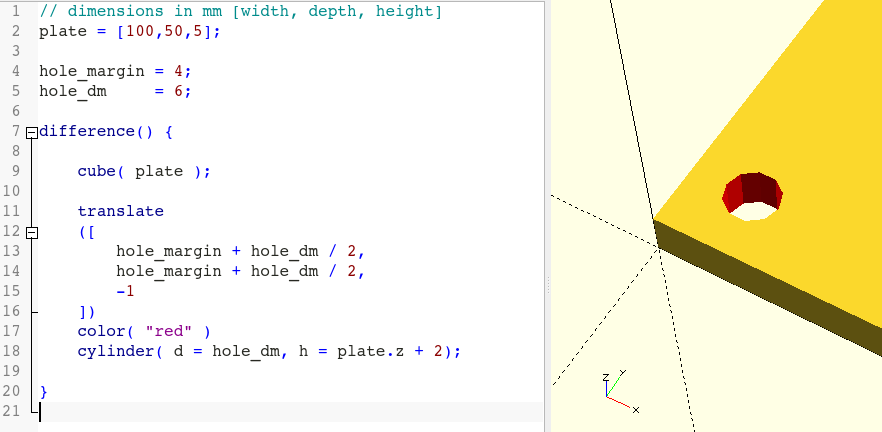Click line number 18 in the gutter
Screen dimensions: 882x432
tap(11, 351)
